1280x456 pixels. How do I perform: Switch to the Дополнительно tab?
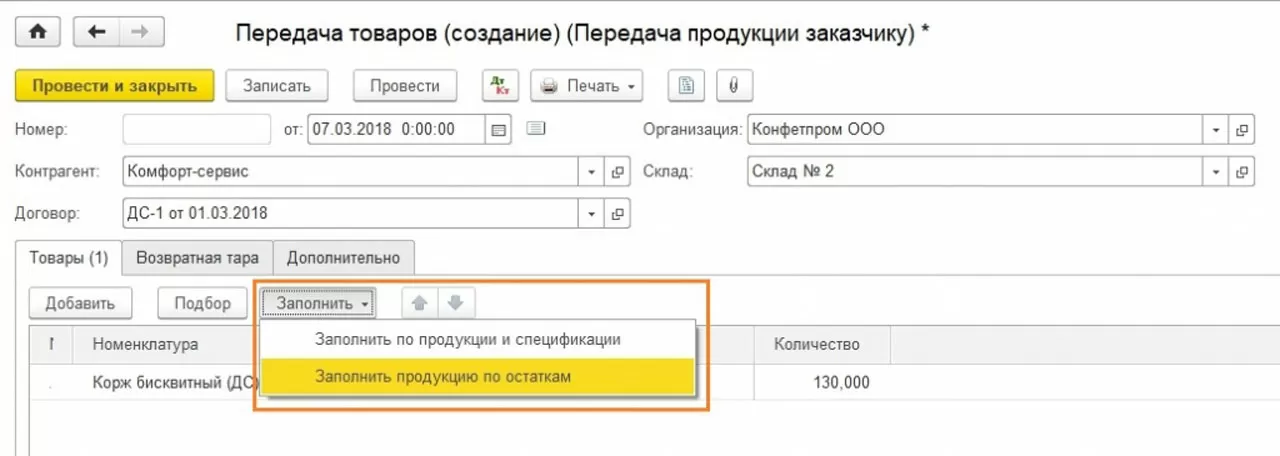pyautogui.click(x=344, y=257)
